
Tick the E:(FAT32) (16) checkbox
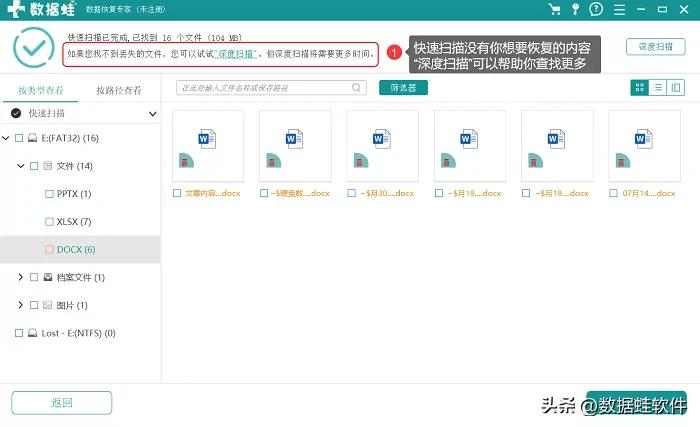click(19, 138)
